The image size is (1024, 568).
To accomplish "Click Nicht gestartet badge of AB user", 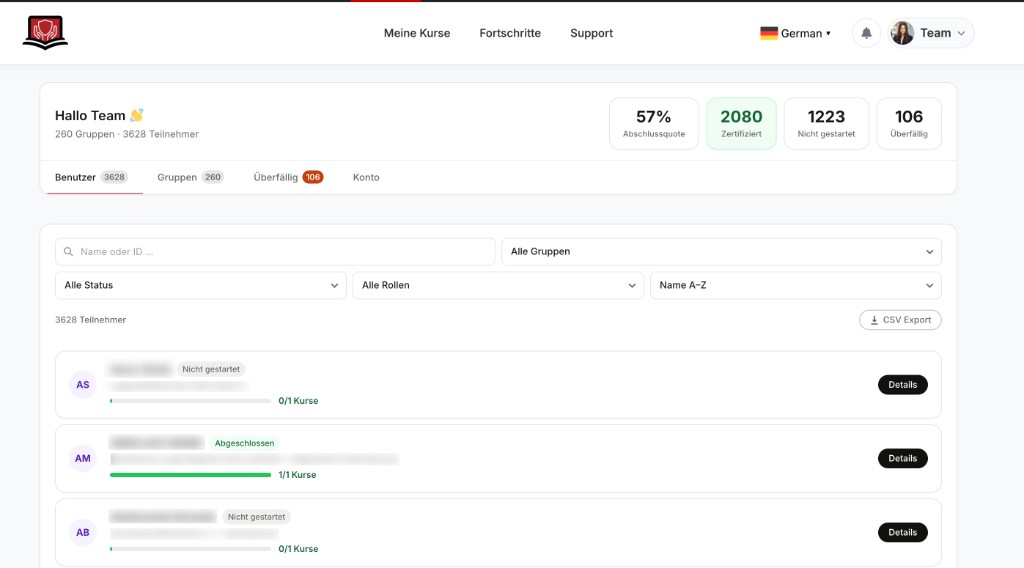I will (x=256, y=516).
